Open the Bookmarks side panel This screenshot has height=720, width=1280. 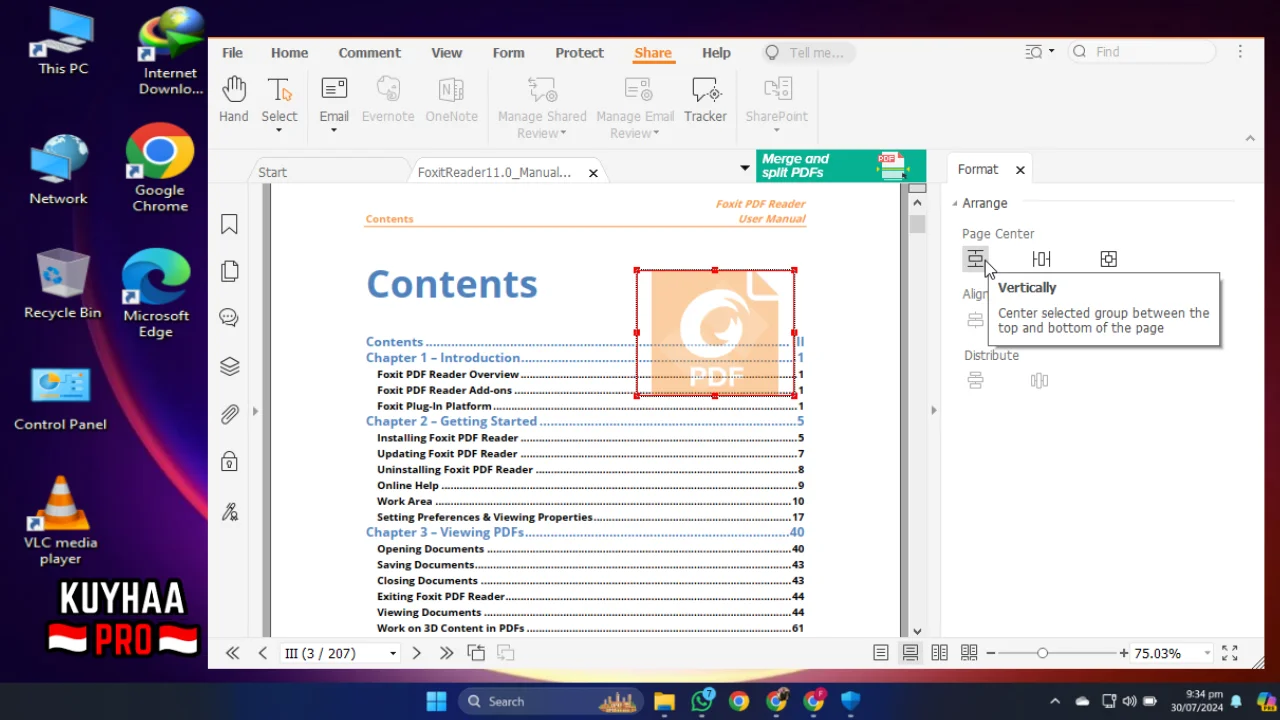click(x=230, y=224)
